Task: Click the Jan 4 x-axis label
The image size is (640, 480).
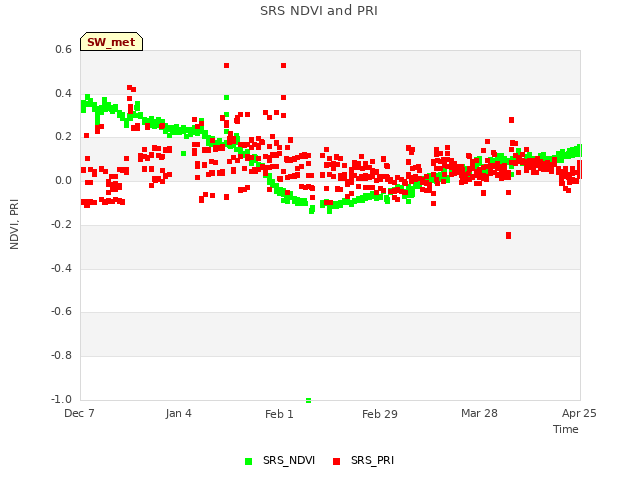Action: coord(179,413)
